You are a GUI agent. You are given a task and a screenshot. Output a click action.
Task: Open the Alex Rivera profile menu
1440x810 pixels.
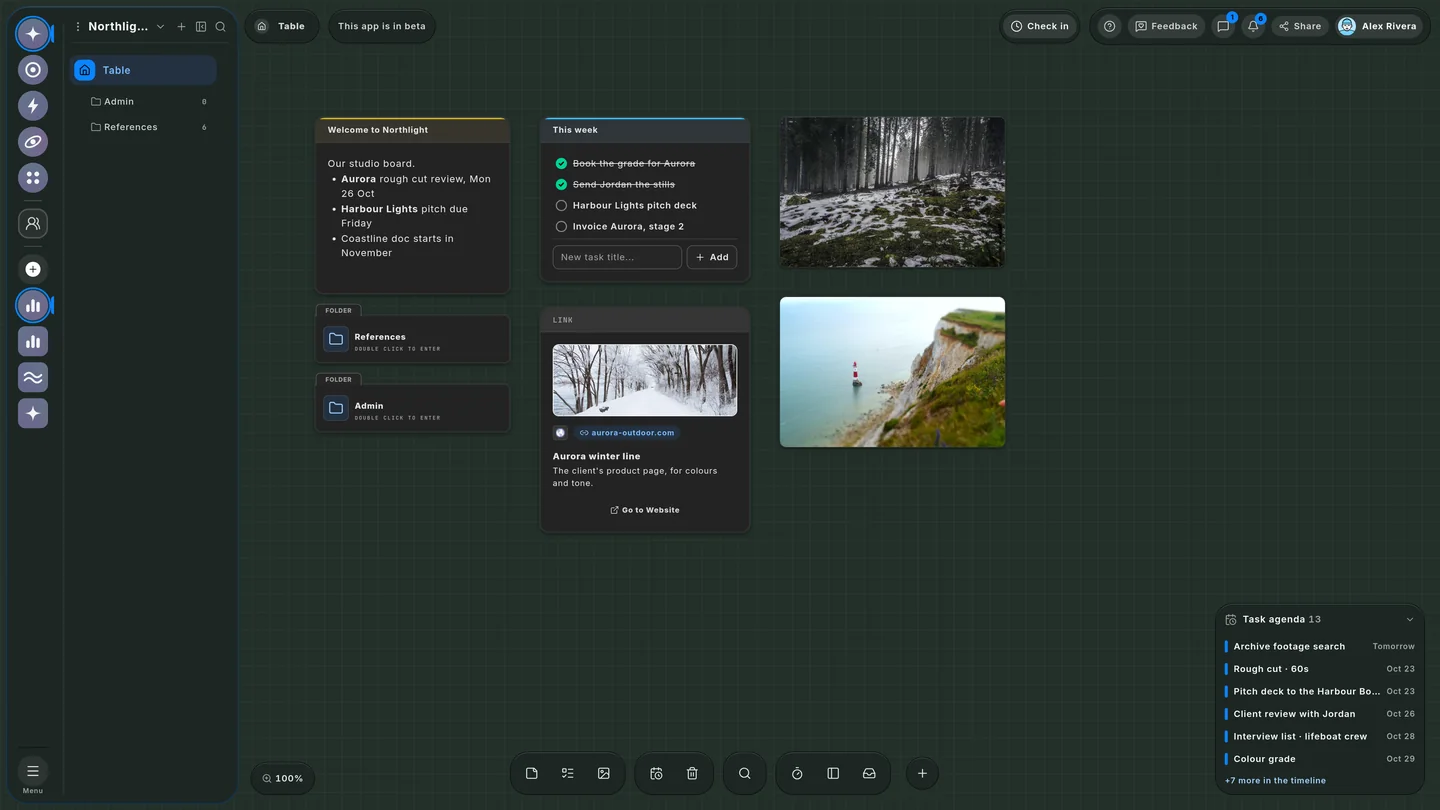1378,26
